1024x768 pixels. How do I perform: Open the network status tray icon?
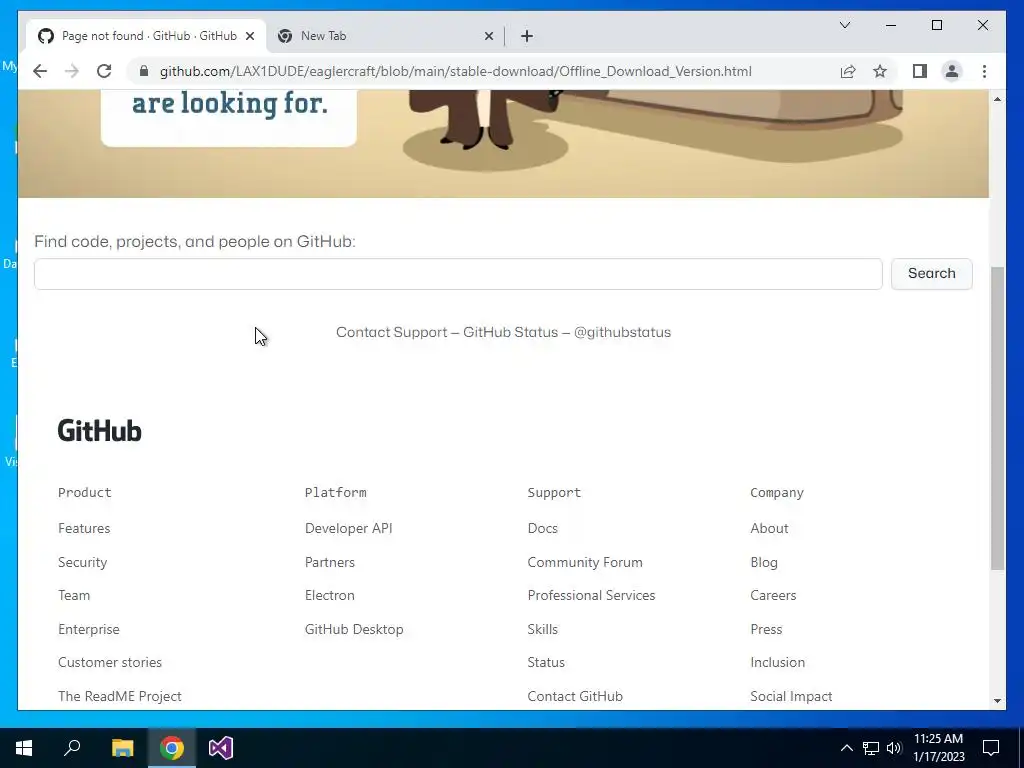(871, 748)
